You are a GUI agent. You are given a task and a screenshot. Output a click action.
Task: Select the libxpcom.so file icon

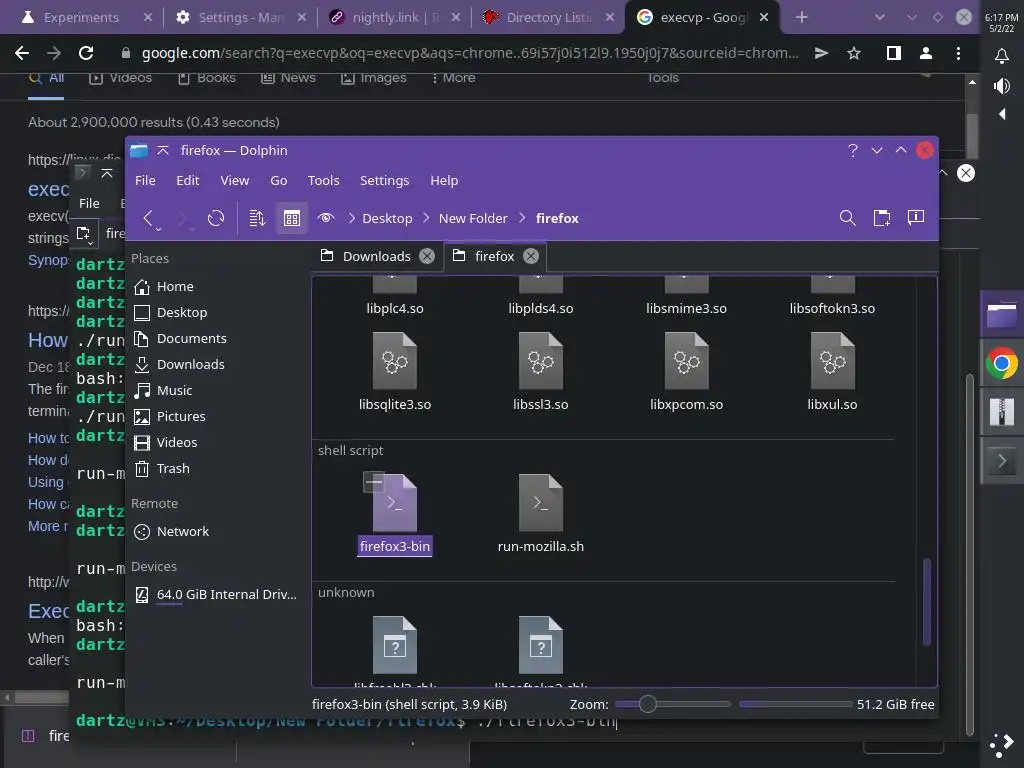(x=686, y=361)
